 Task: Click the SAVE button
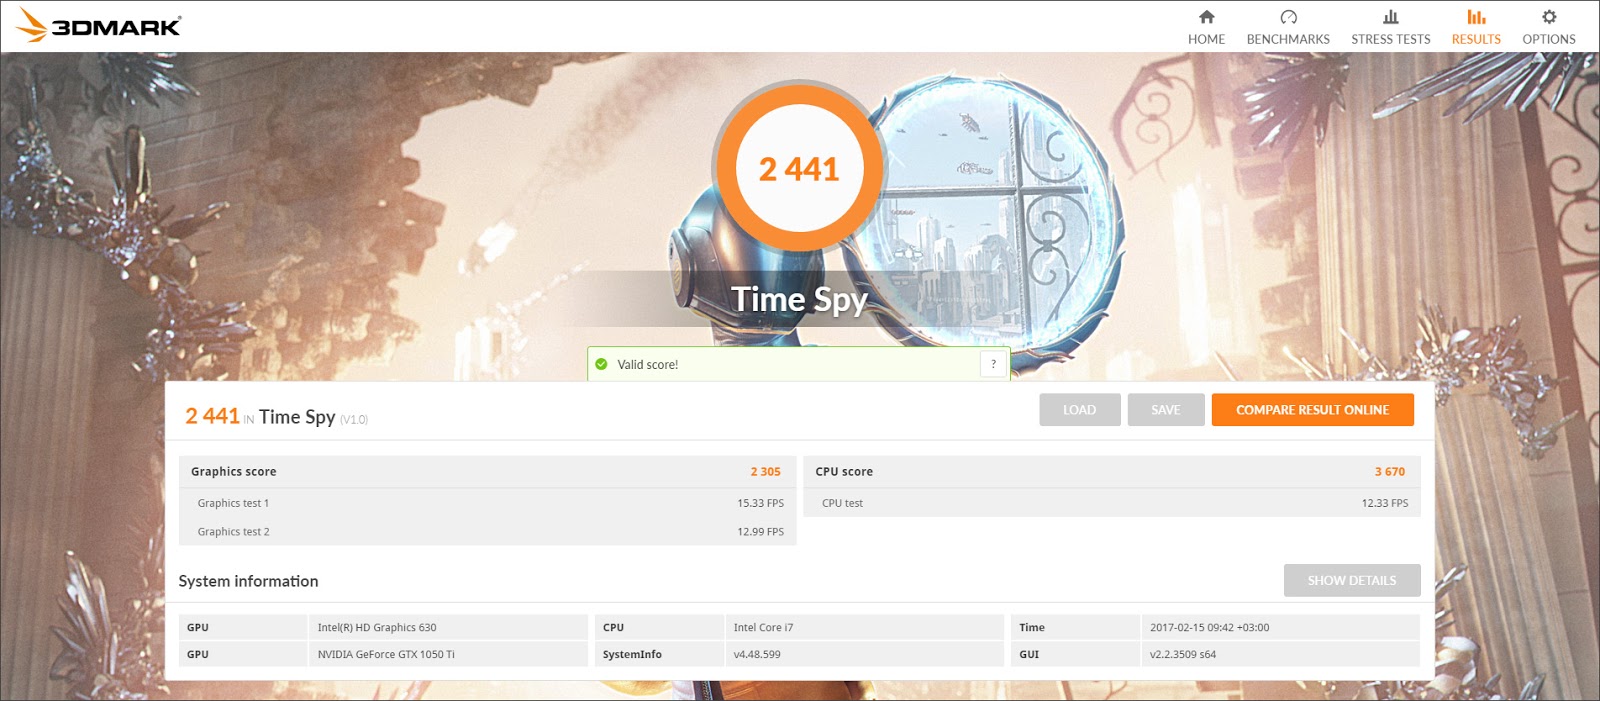[x=1166, y=410]
